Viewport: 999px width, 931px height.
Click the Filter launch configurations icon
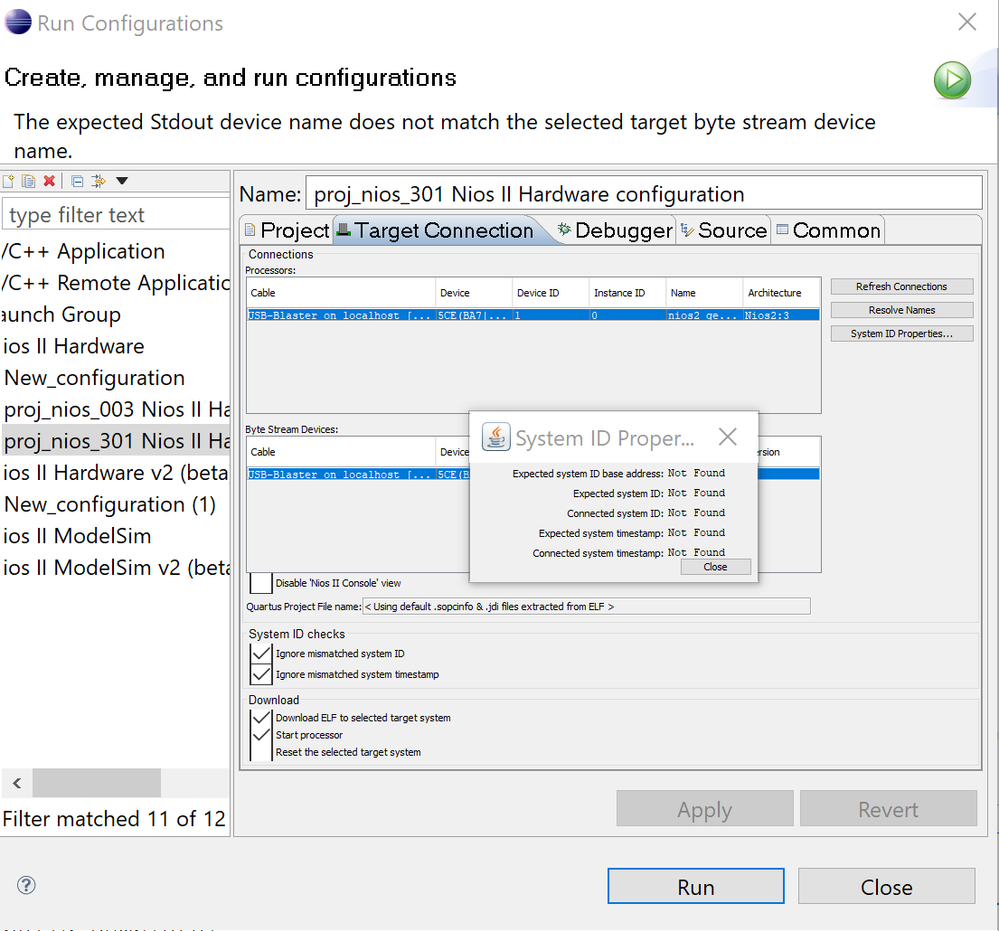pyautogui.click(x=98, y=181)
